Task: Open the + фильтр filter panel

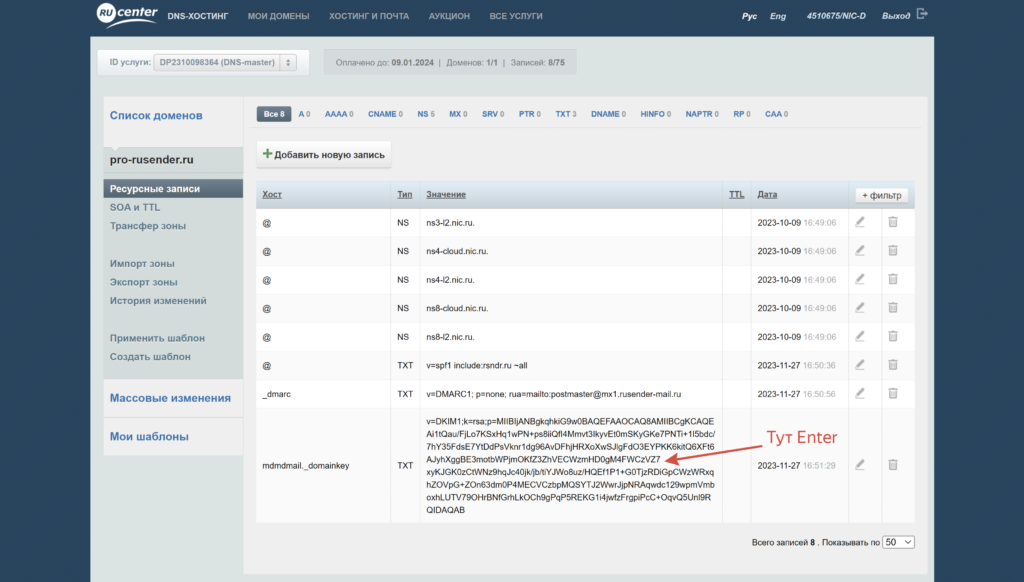Action: [x=882, y=195]
